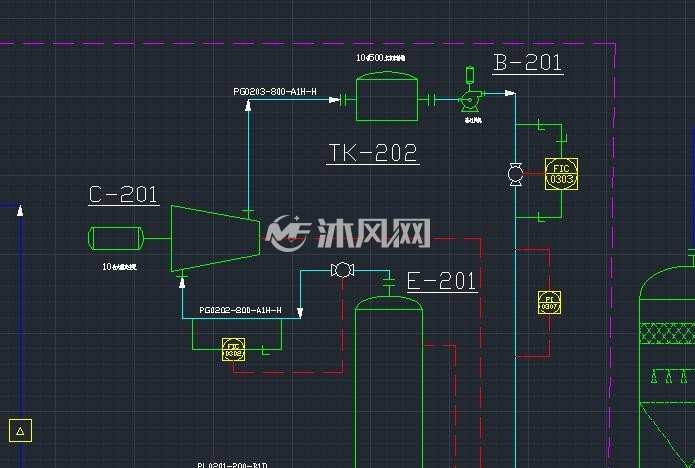Select the control valve beside FIC 0303
The height and width of the screenshot is (468, 695).
[x=515, y=174]
